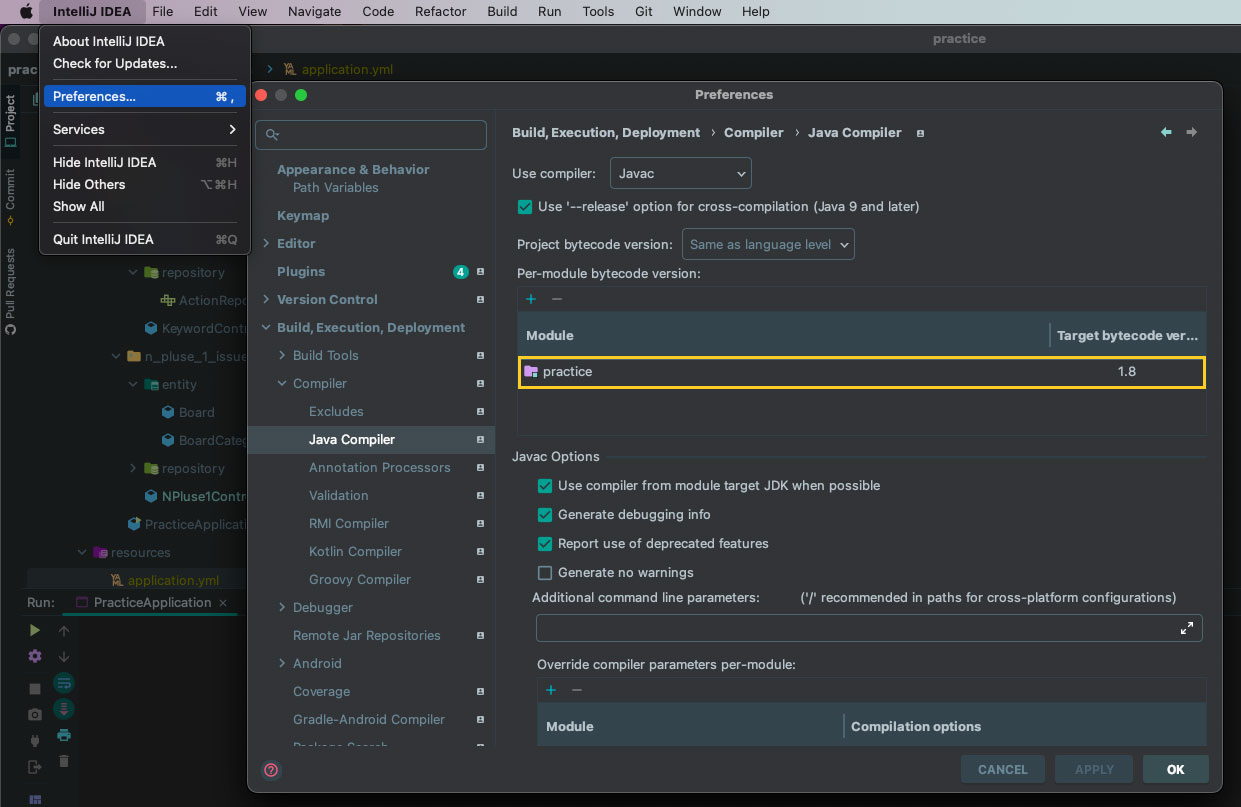Open Project bytecode version dropdown
Screen dimensions: 1241x807
[x=768, y=244]
